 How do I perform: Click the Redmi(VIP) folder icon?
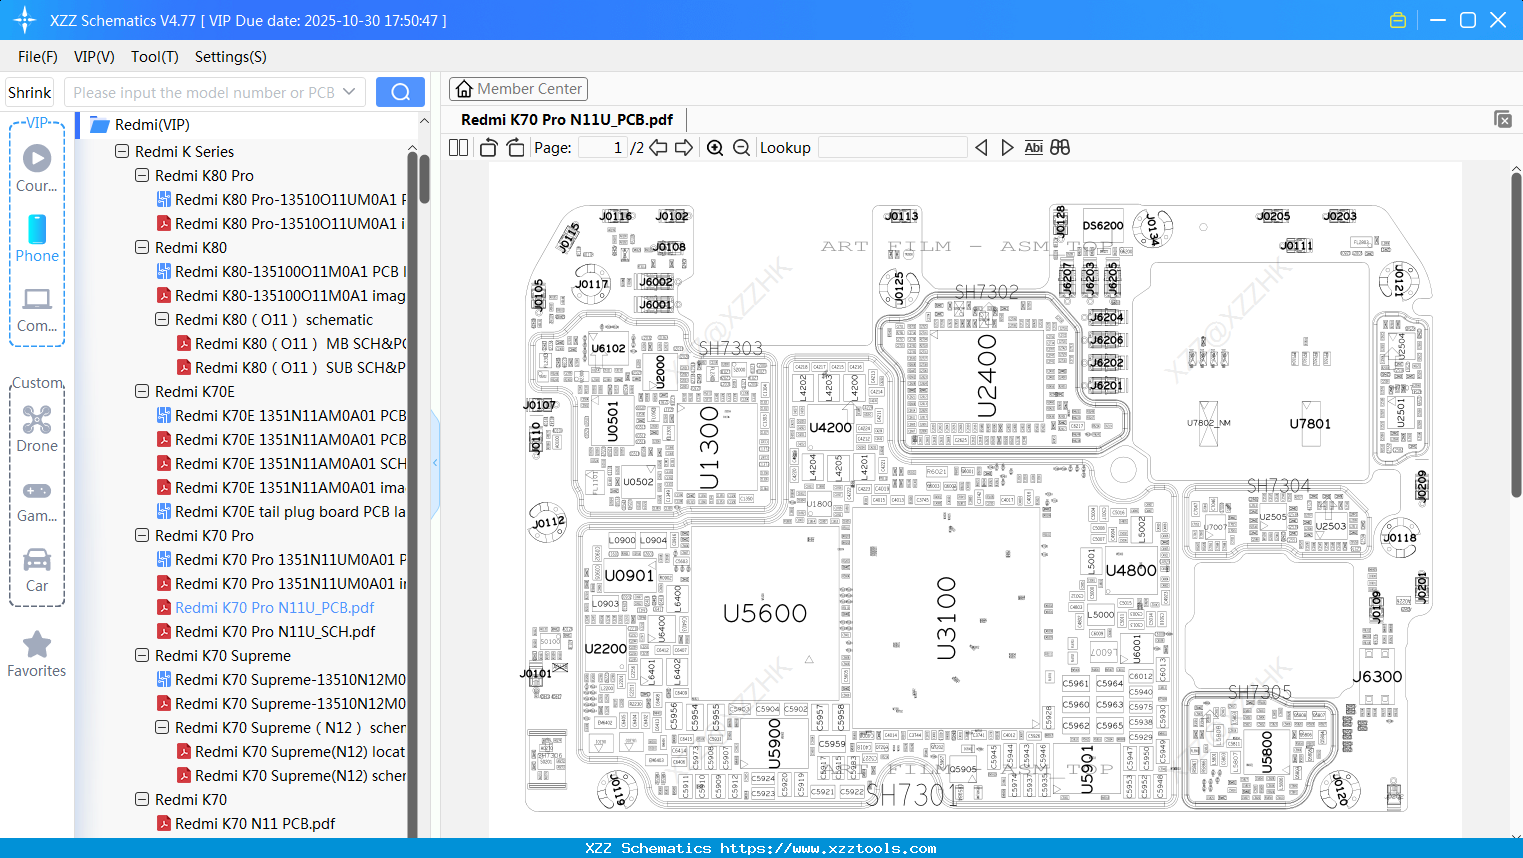tap(99, 125)
